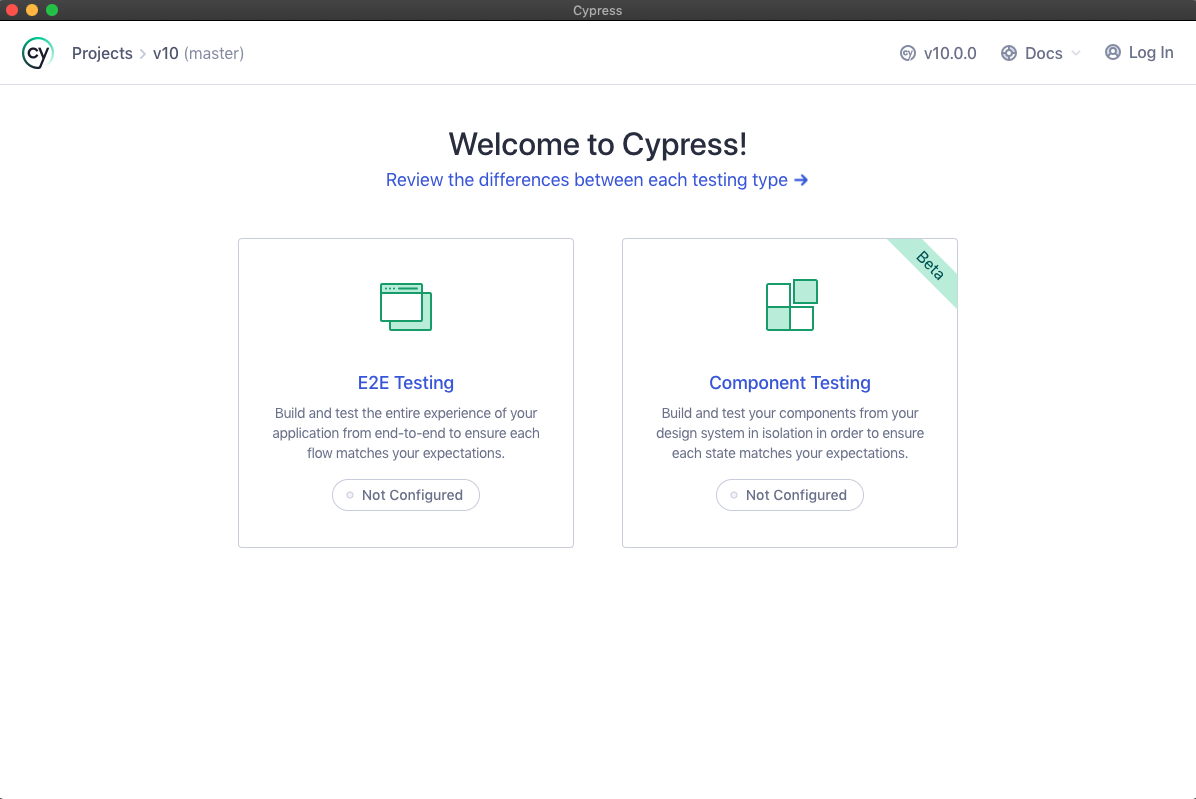The width and height of the screenshot is (1196, 799).
Task: Click the E2E Testing browser windows icon
Action: point(406,306)
